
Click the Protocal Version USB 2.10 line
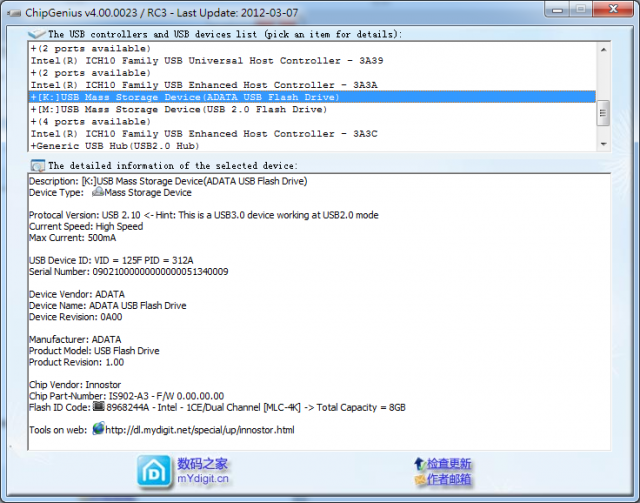coord(204,215)
